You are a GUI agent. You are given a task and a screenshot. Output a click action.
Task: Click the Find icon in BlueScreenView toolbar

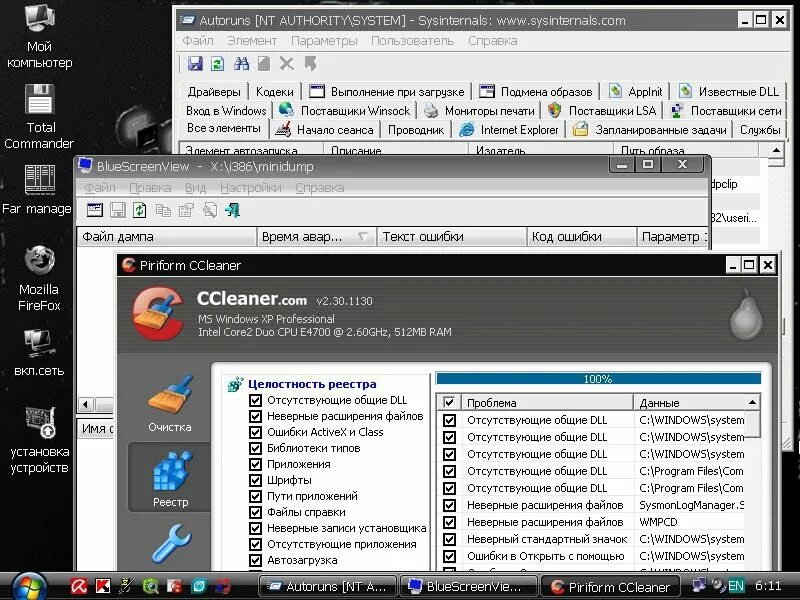(210, 210)
